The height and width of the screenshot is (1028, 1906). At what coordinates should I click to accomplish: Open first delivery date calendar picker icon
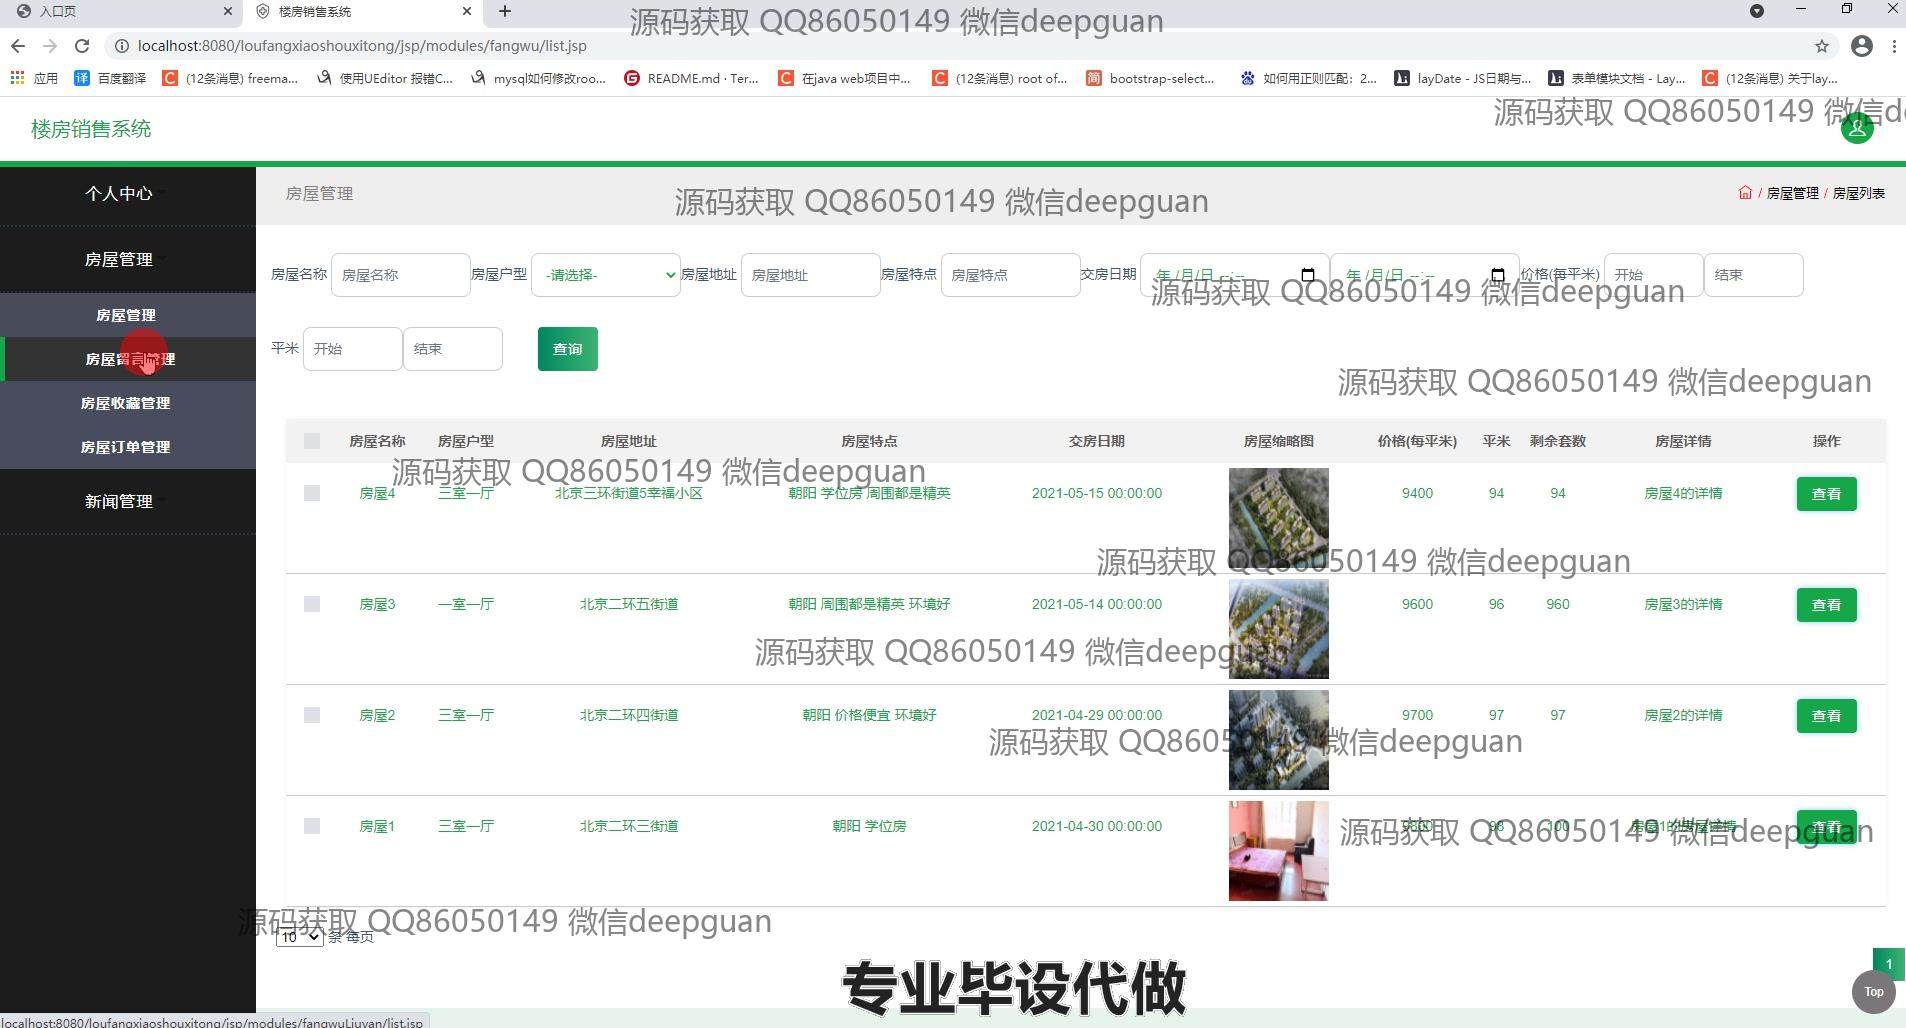[1307, 275]
